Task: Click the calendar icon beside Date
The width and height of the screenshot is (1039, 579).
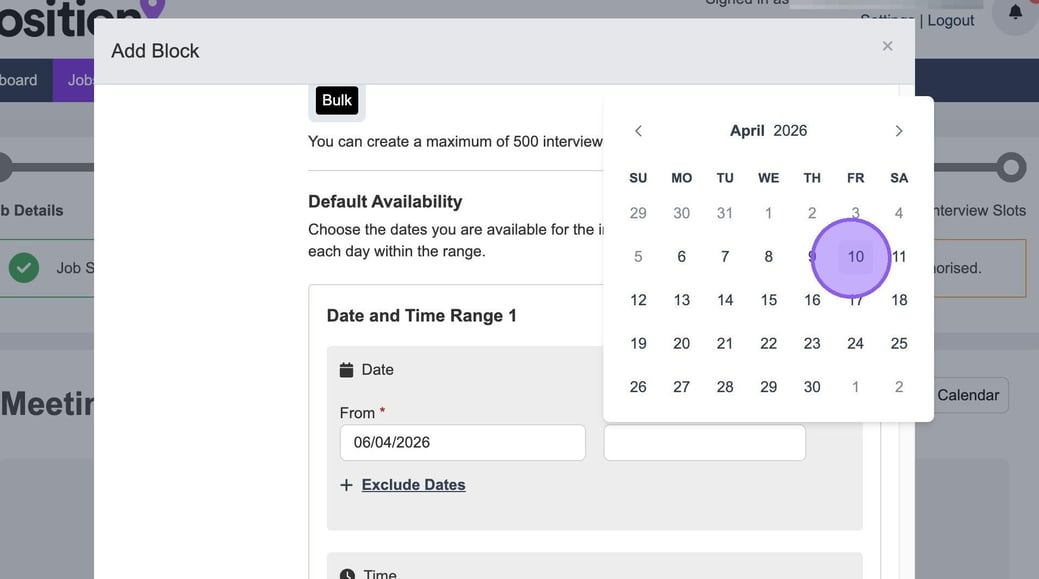Action: tap(346, 370)
